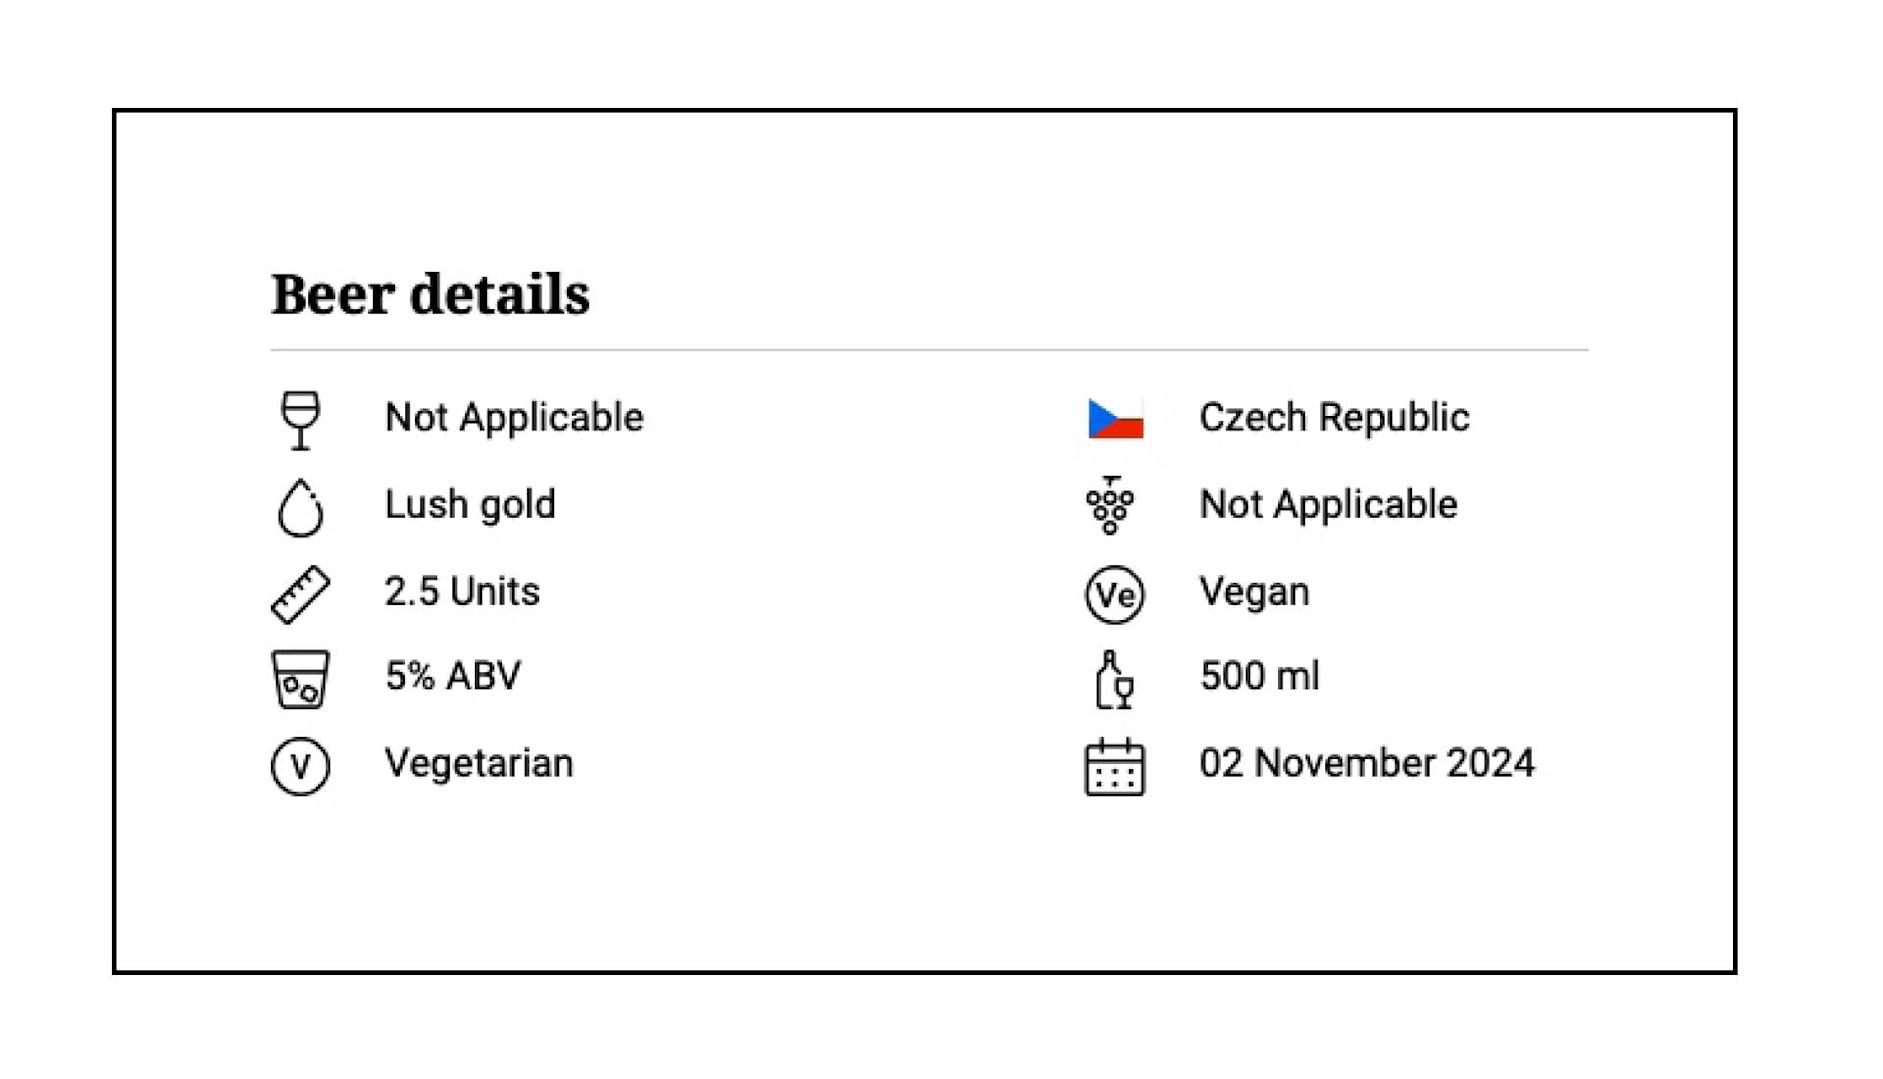Click the calendar icon next to 02 November 2024
The height and width of the screenshot is (1079, 1883).
coord(1113,765)
